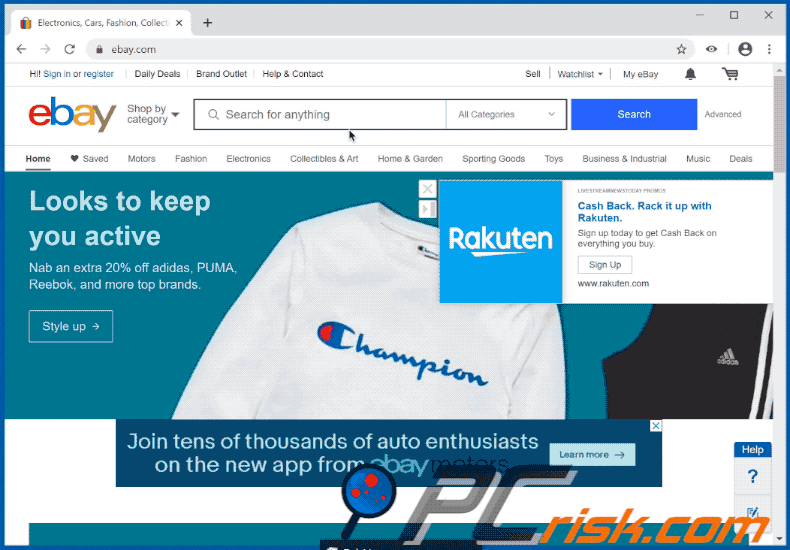Open Sporting Goods category
This screenshot has width=790, height=550.
point(494,159)
